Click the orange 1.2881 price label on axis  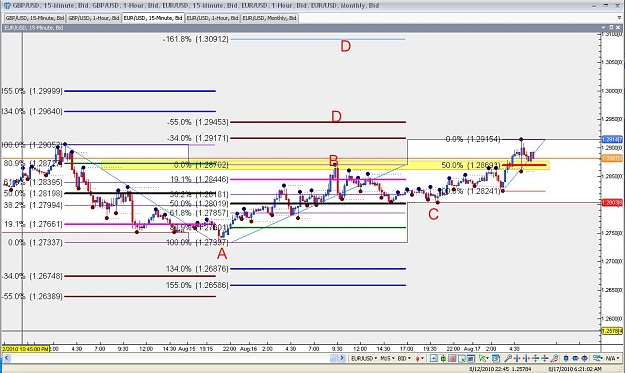coord(611,158)
